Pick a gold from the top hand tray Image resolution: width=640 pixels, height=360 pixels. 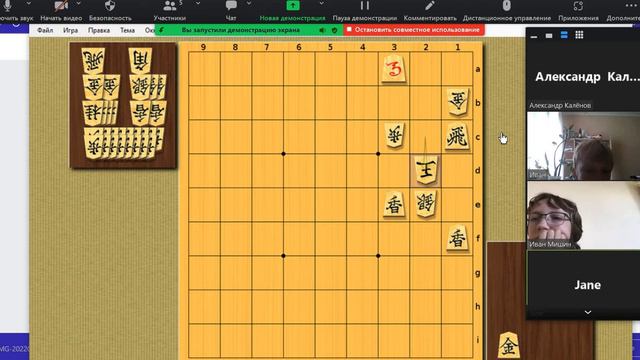tap(93, 87)
